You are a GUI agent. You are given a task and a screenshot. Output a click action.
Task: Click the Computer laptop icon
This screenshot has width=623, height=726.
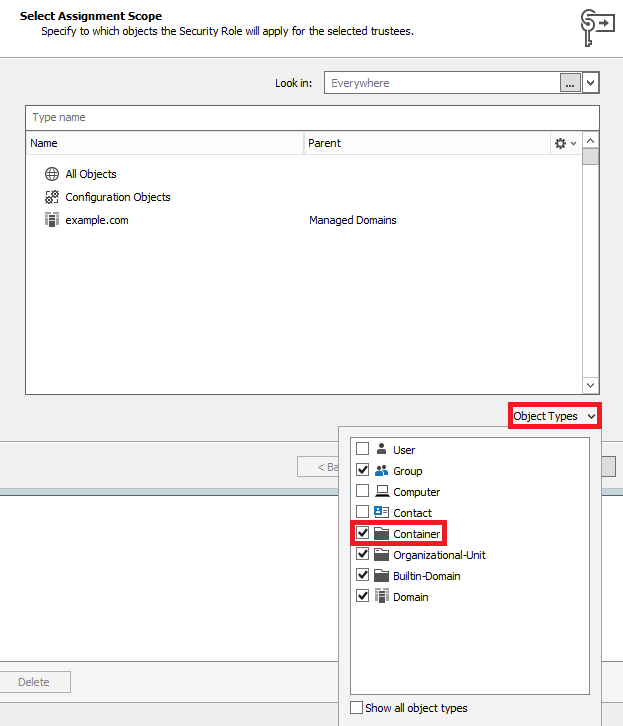pyautogui.click(x=381, y=492)
